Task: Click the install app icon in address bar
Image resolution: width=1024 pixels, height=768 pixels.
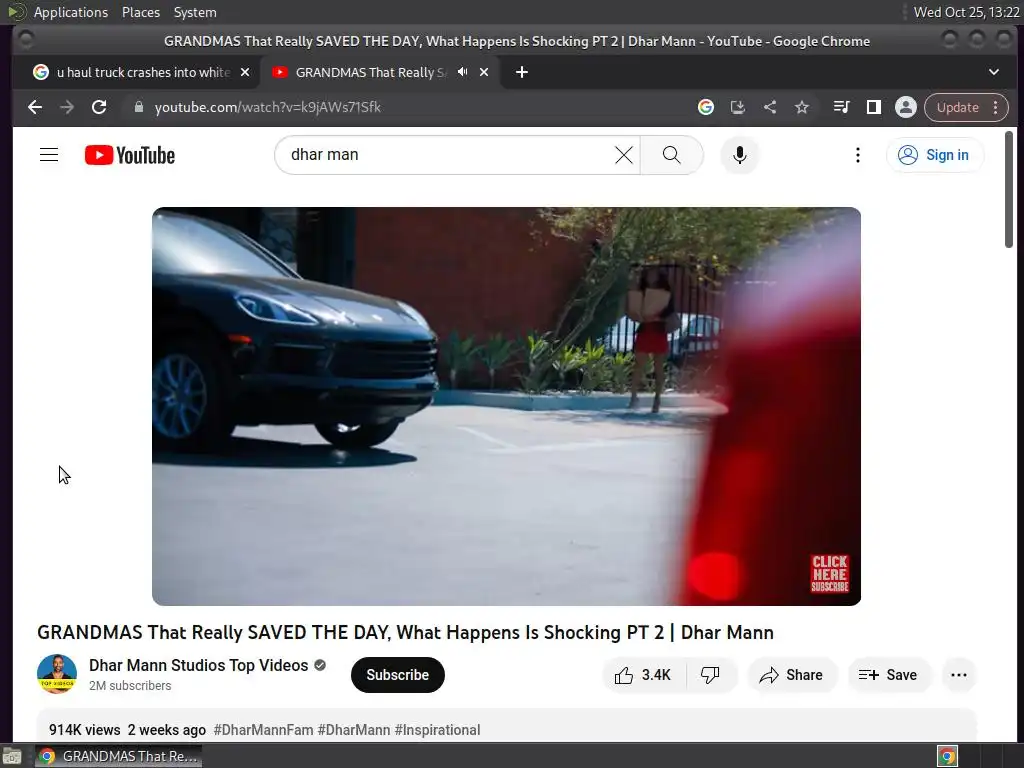Action: click(x=737, y=107)
